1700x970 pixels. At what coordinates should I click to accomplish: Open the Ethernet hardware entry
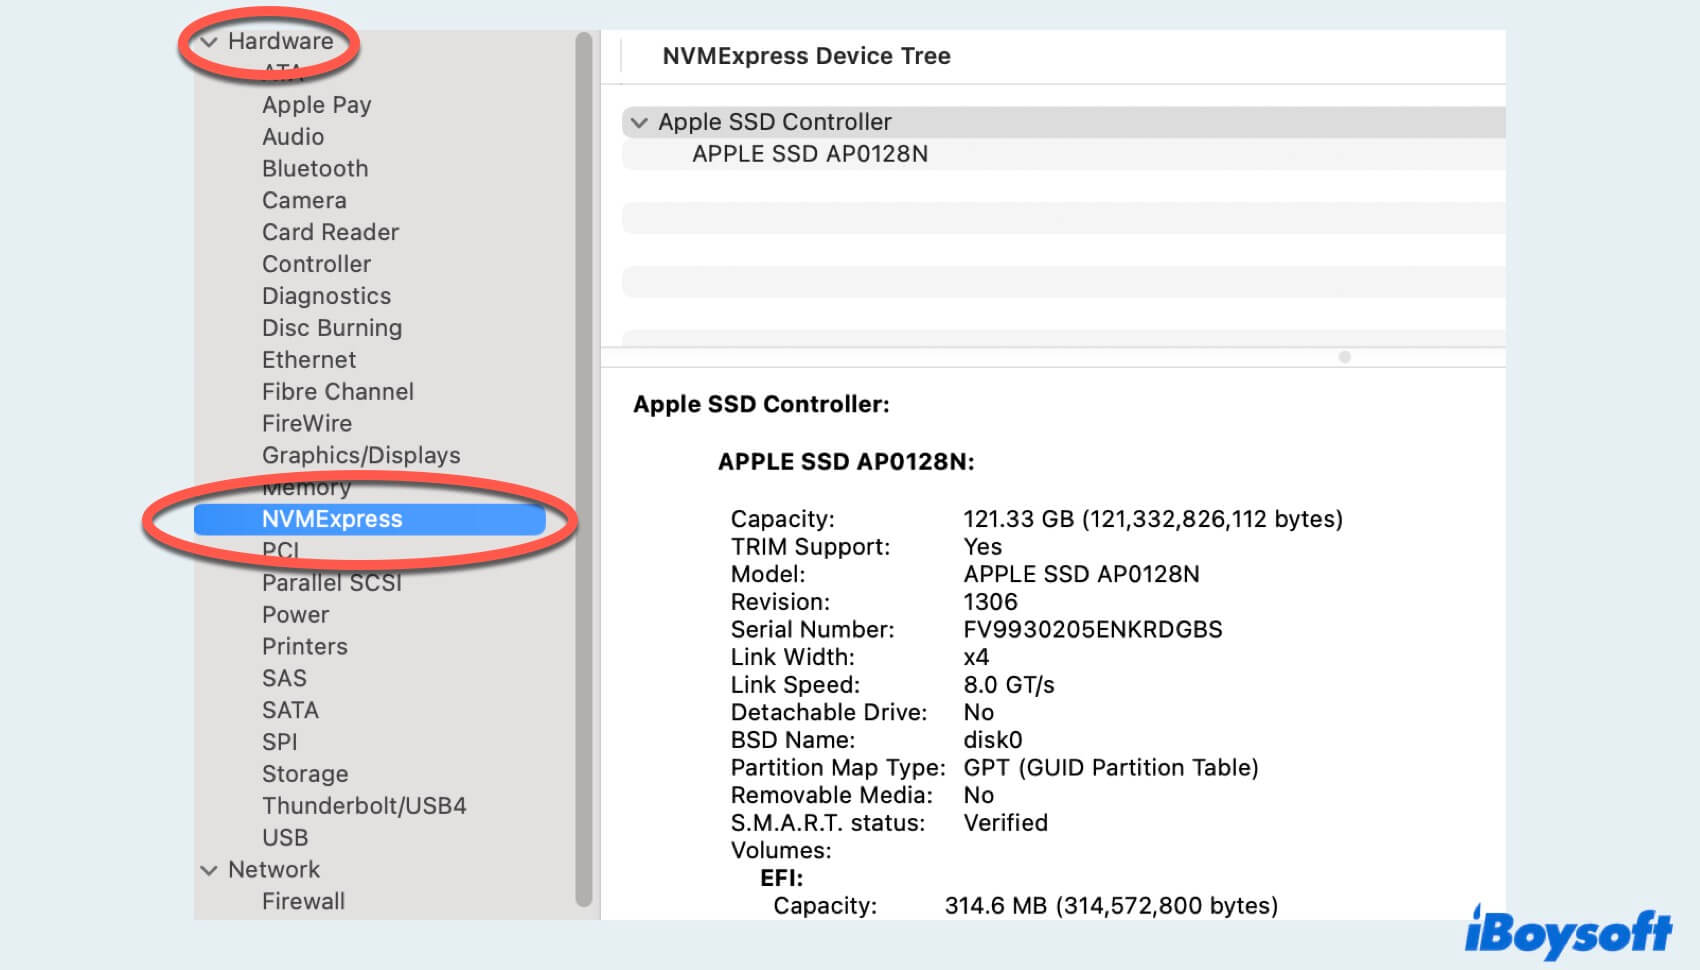click(309, 360)
